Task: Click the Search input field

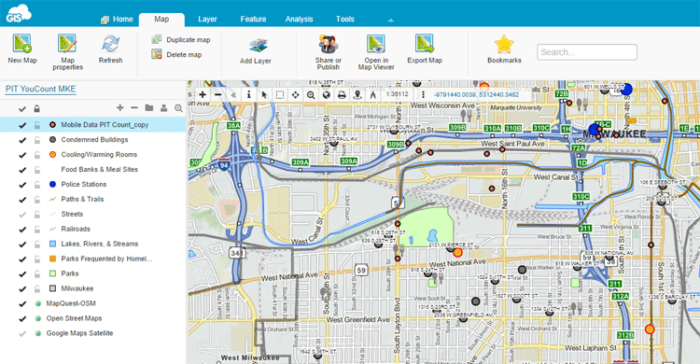Action: (587, 52)
